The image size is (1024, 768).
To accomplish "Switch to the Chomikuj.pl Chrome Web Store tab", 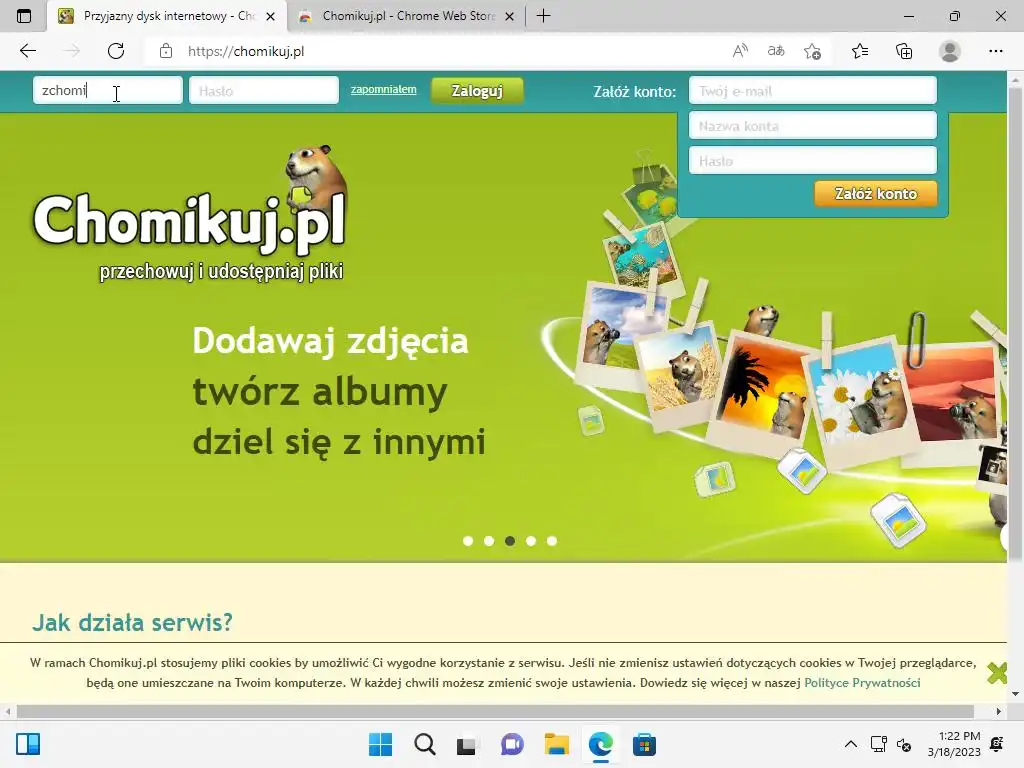I will [x=406, y=16].
